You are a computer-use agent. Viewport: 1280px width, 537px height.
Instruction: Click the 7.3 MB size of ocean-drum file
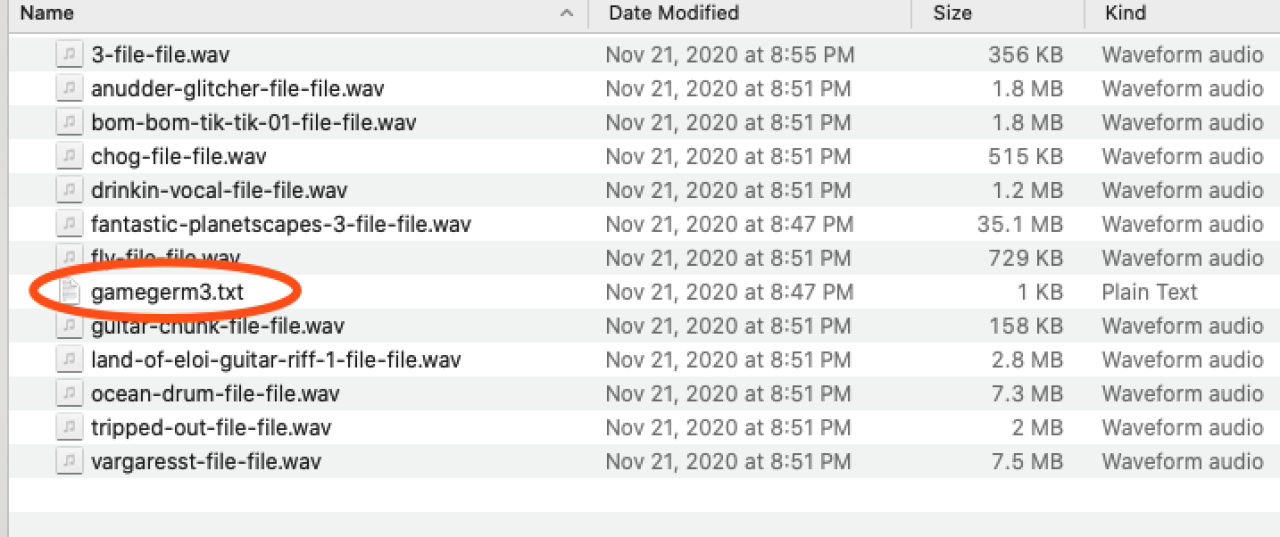point(1030,394)
